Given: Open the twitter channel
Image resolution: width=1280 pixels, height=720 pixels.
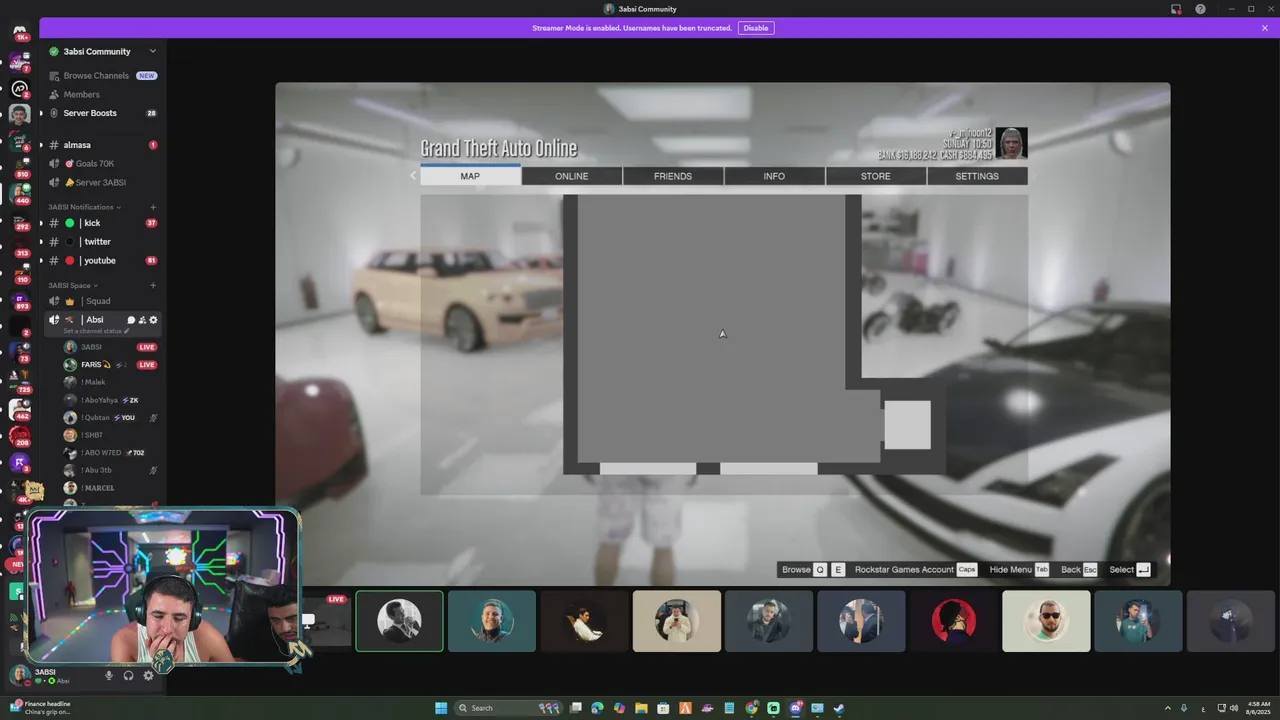Looking at the screenshot, I should [103, 241].
